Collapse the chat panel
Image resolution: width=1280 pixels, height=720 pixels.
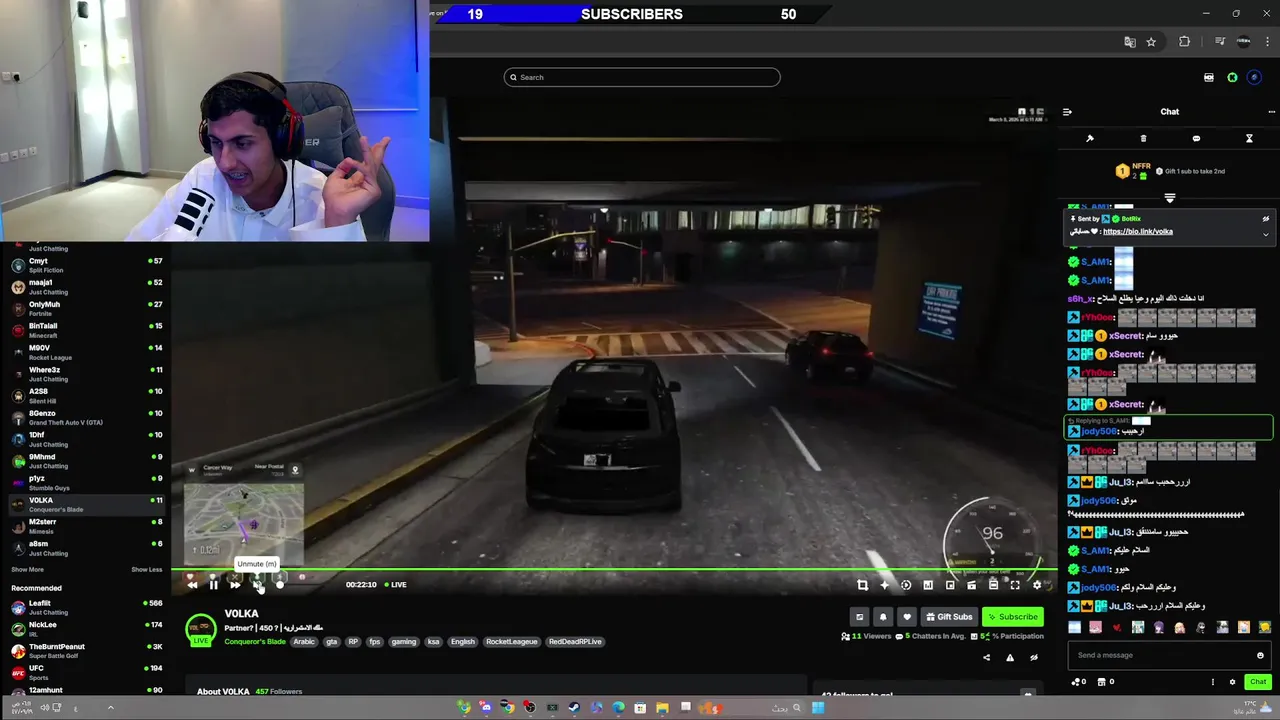(x=1067, y=112)
